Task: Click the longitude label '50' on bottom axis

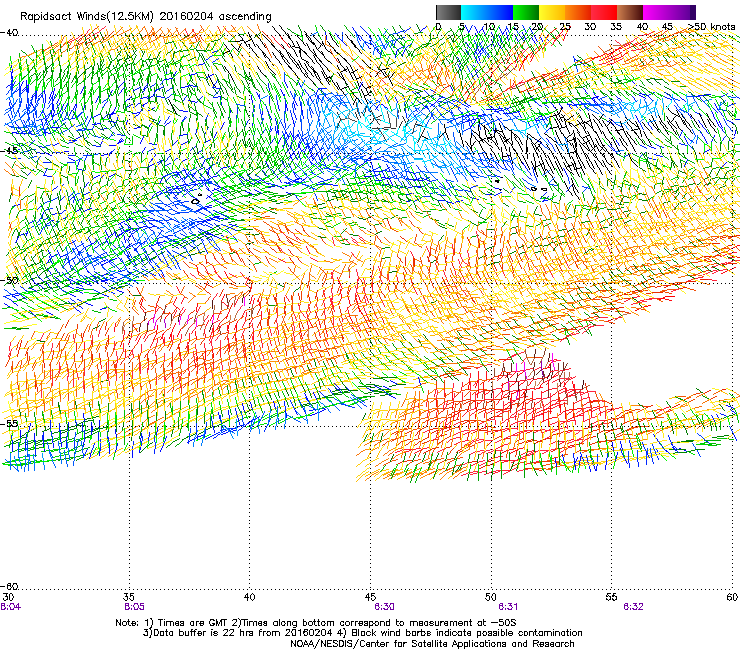Action: 491,597
